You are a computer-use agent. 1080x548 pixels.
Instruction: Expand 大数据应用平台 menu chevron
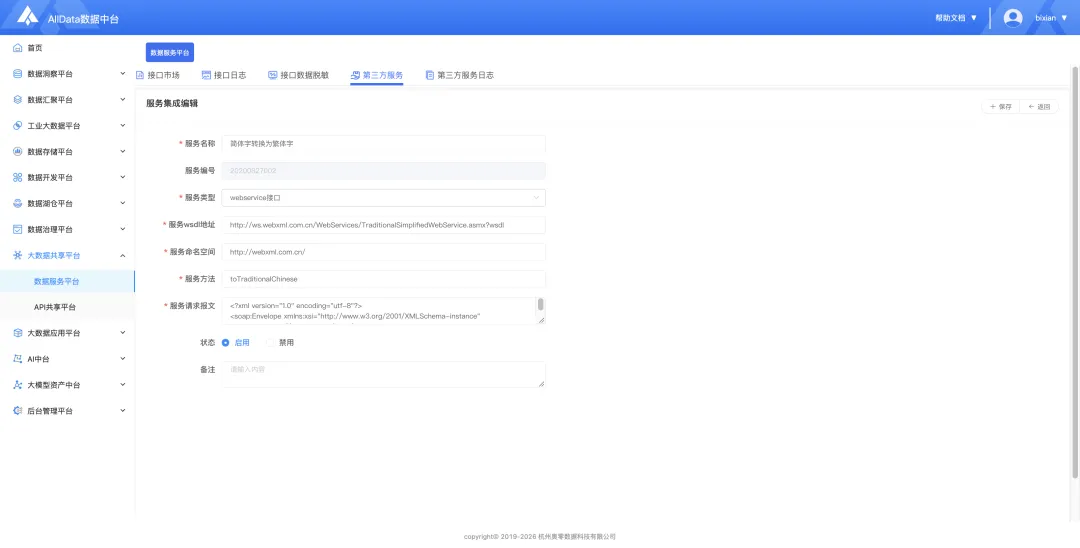pos(123,333)
